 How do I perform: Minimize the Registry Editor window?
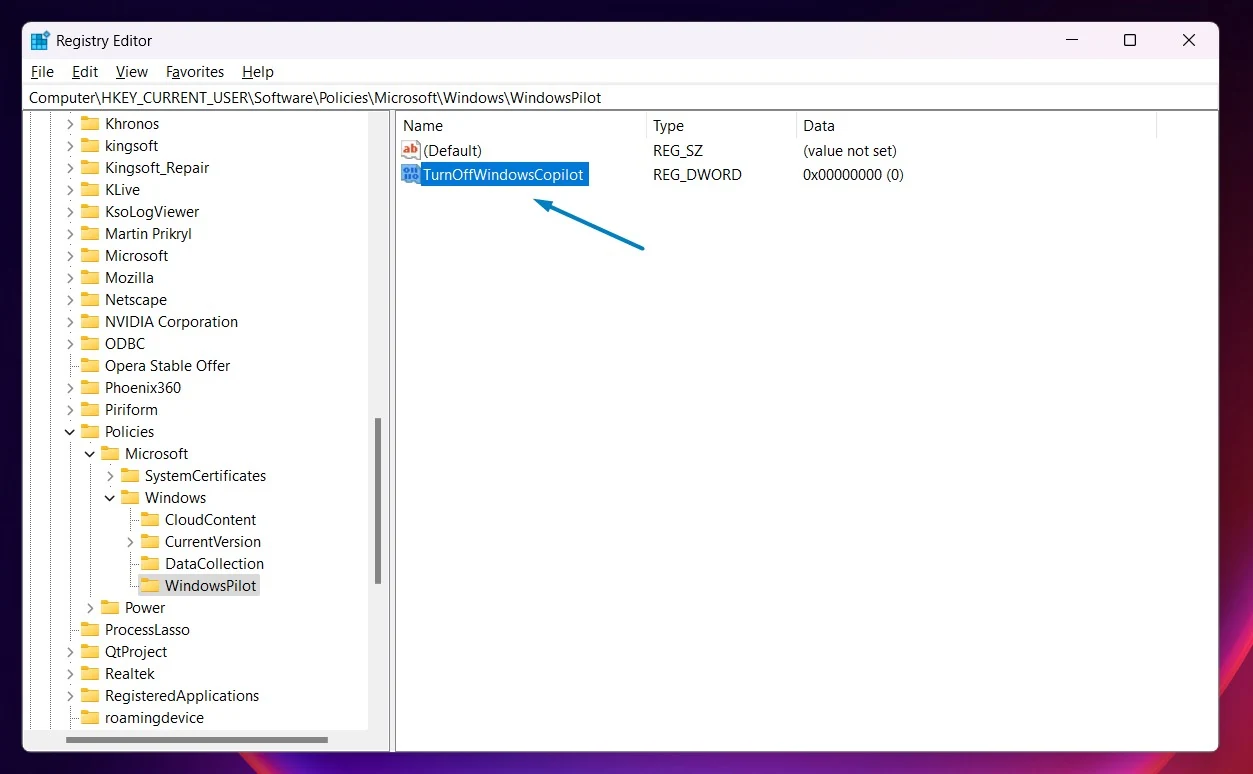[x=1070, y=40]
